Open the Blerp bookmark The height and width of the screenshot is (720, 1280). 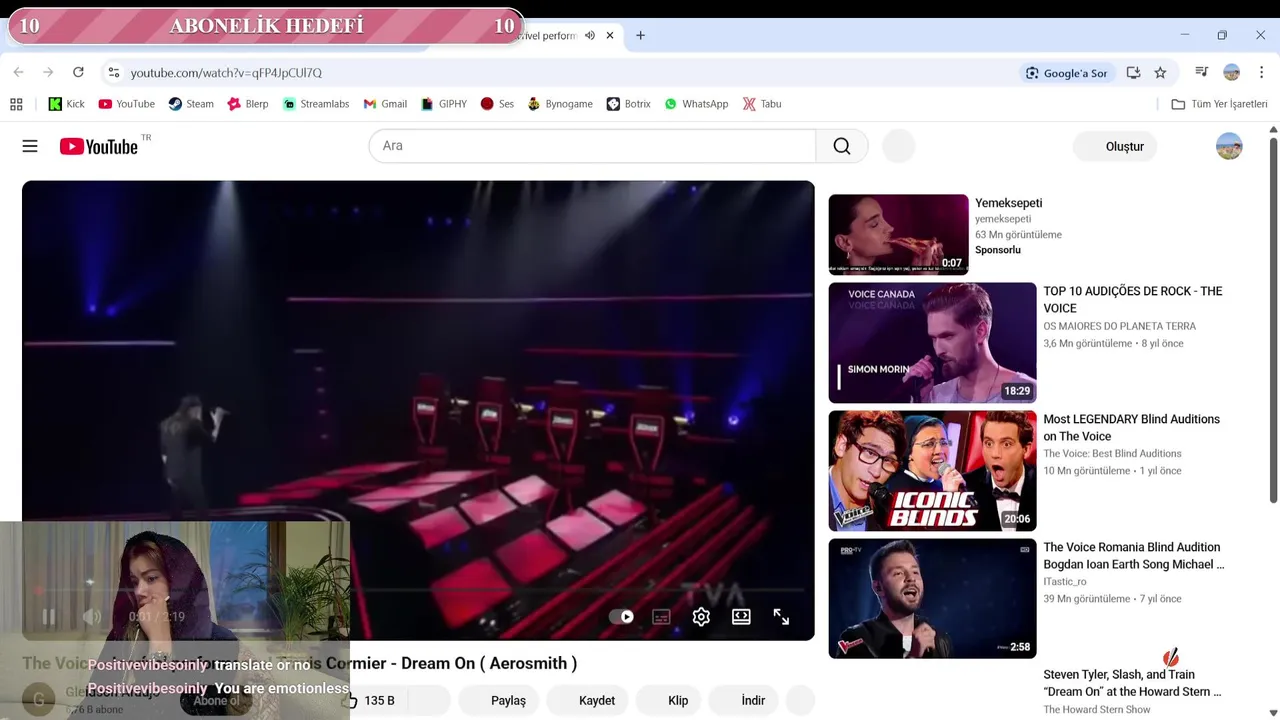tap(248, 104)
